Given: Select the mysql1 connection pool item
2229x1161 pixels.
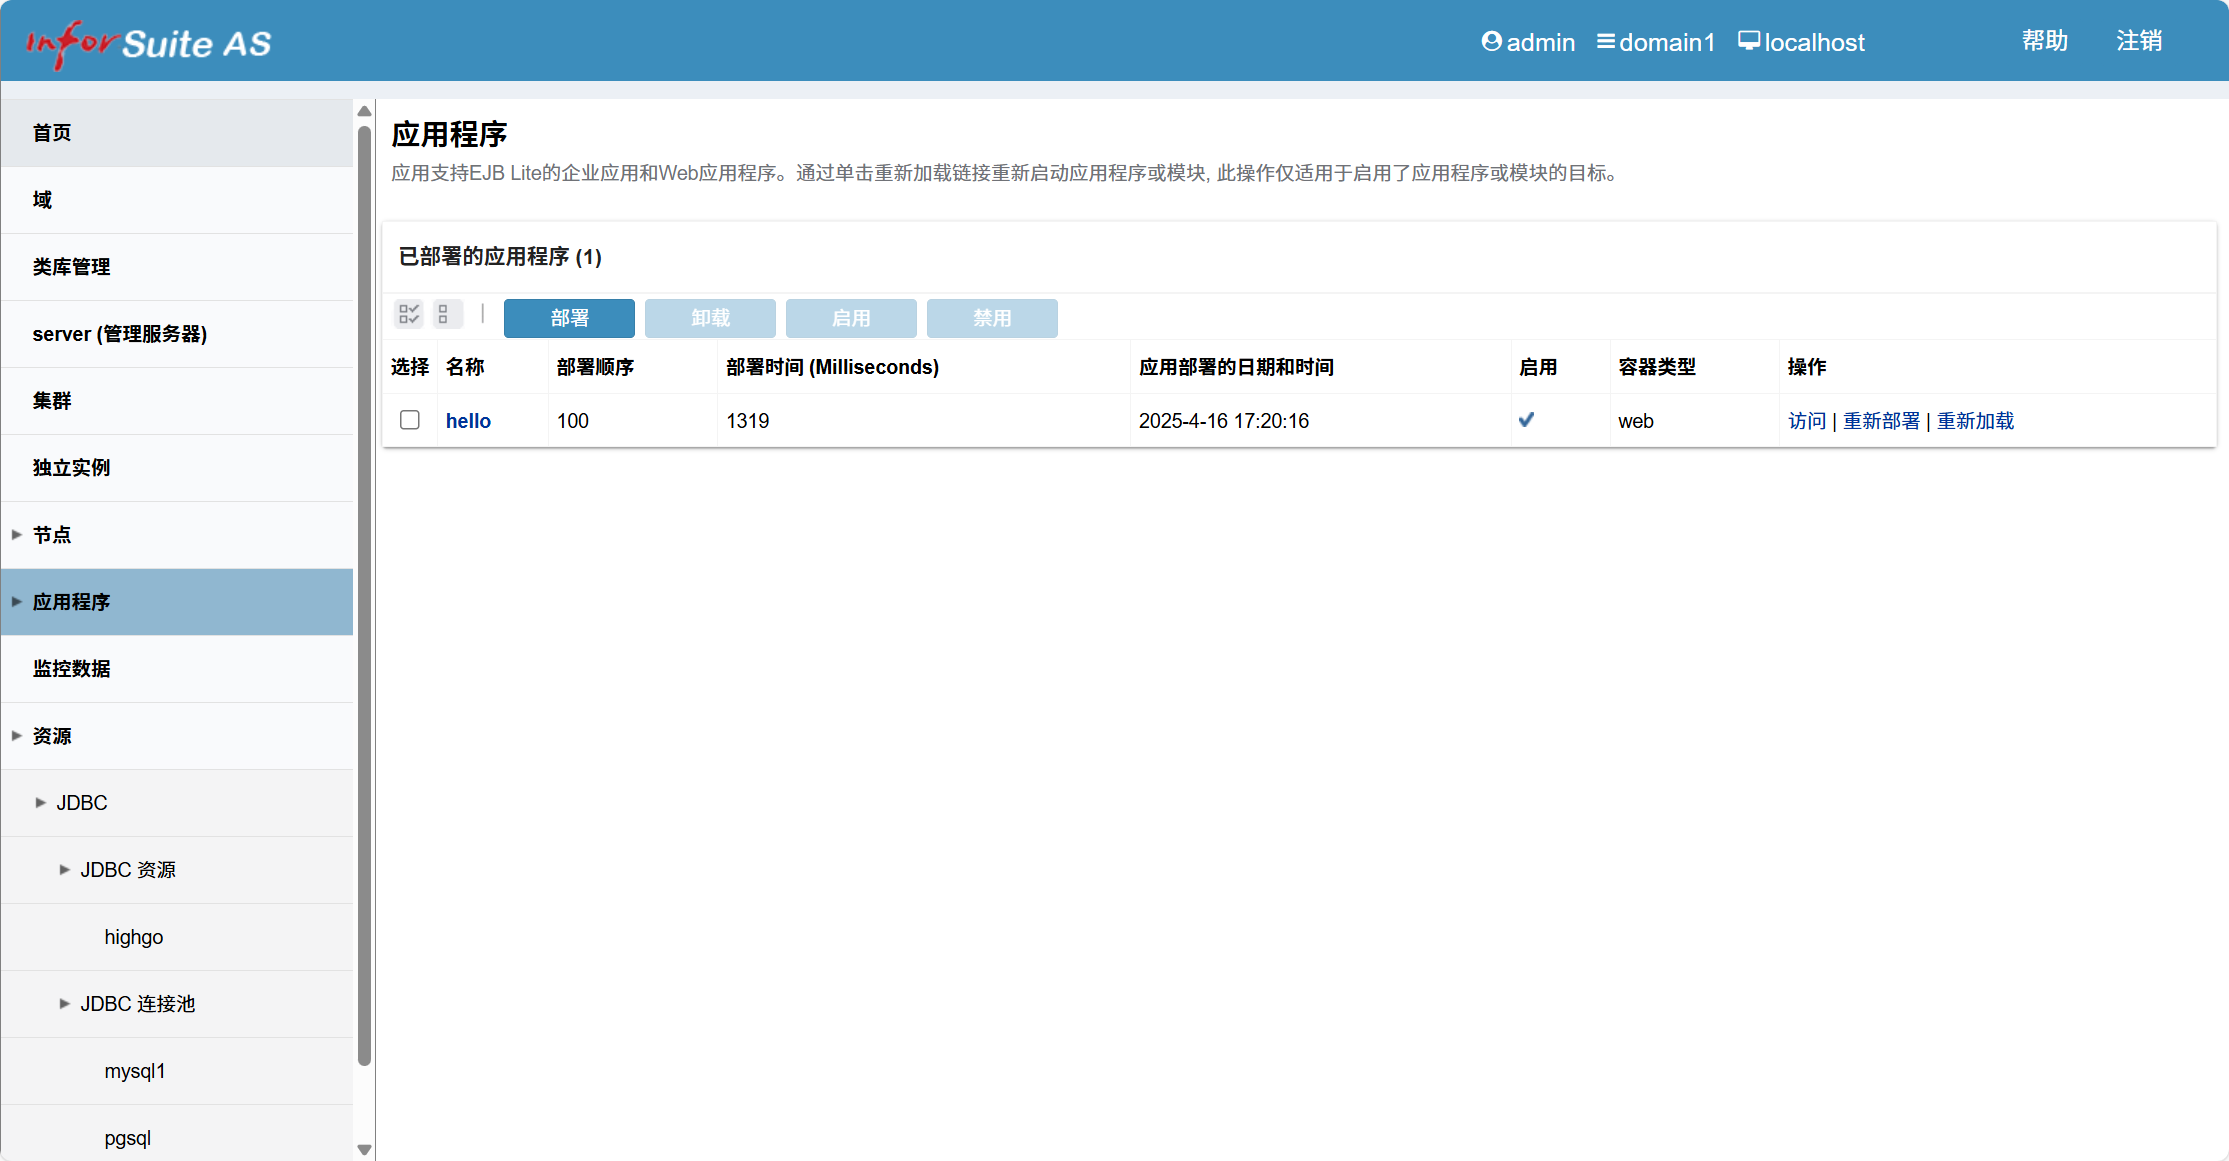Looking at the screenshot, I should tap(135, 1071).
